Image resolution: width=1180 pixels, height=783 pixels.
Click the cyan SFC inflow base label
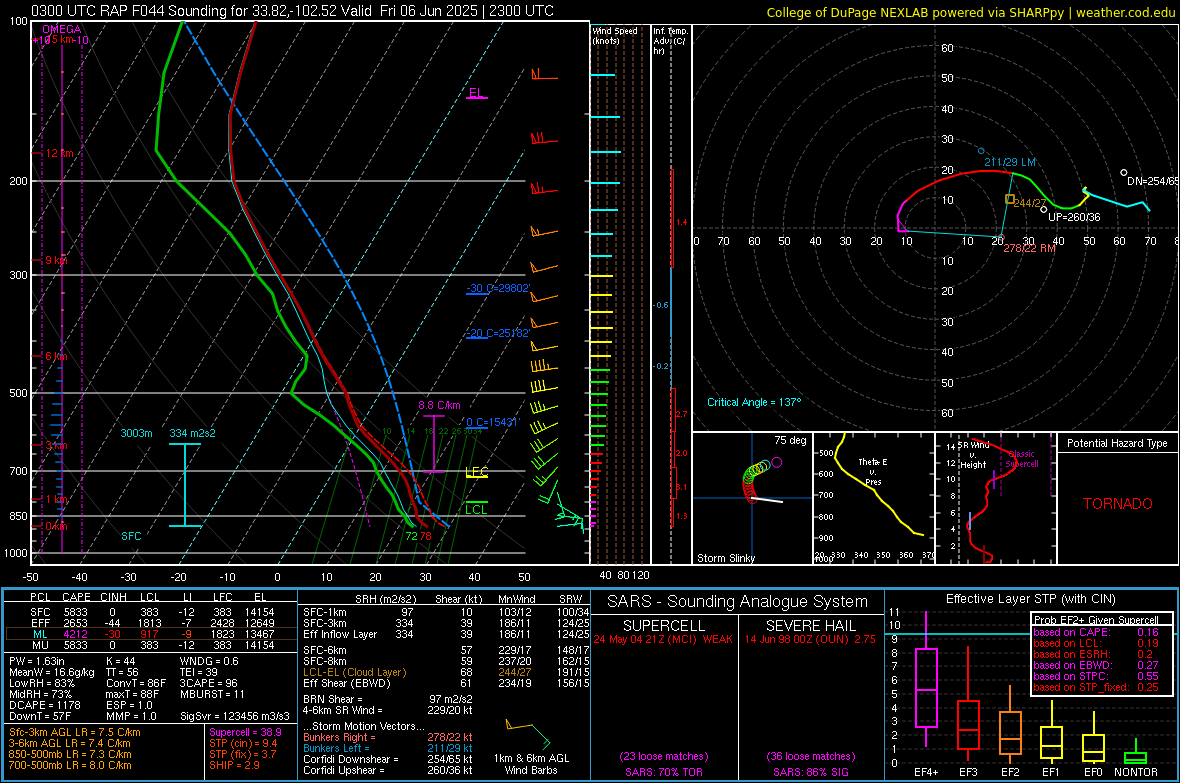click(131, 536)
